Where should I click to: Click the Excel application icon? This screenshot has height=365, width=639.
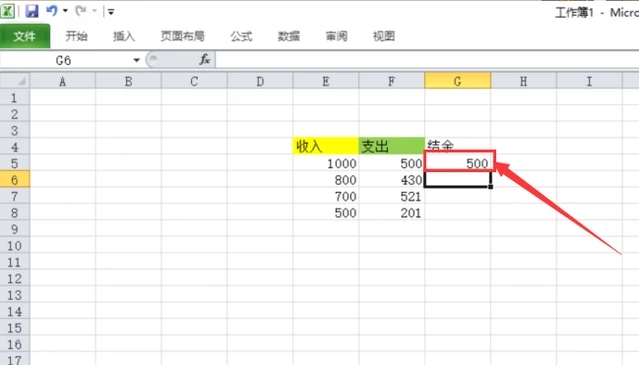click(7, 11)
